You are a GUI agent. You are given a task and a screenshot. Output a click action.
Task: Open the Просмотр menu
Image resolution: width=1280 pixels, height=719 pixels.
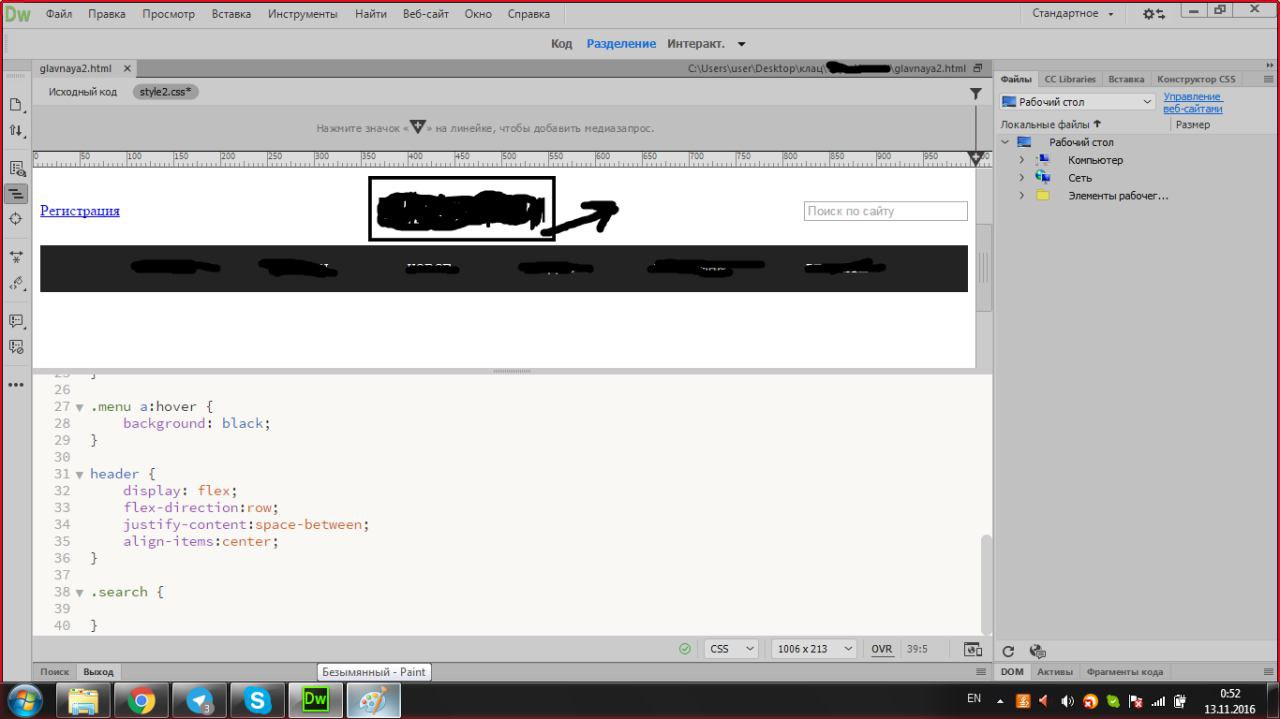[168, 14]
